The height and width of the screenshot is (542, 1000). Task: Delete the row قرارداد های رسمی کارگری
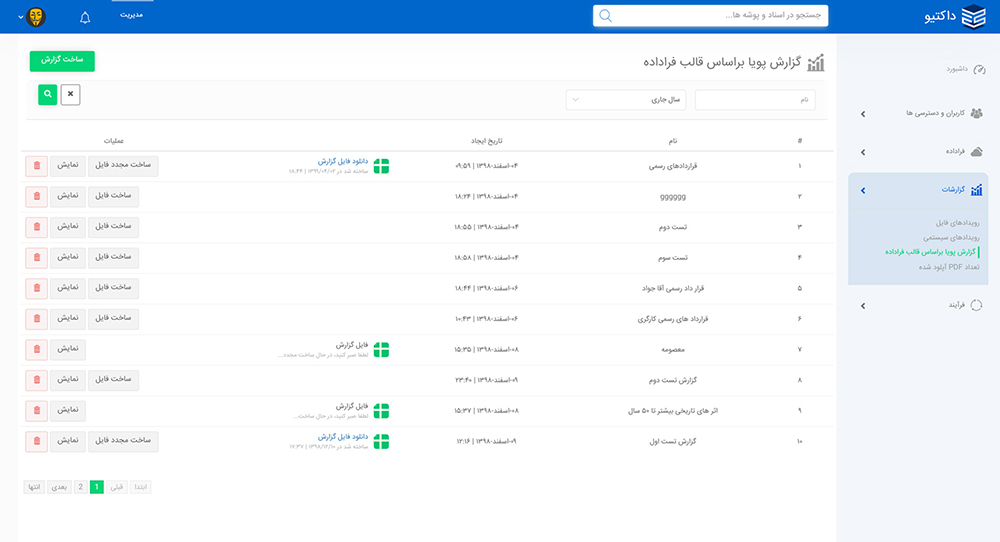click(x=37, y=319)
